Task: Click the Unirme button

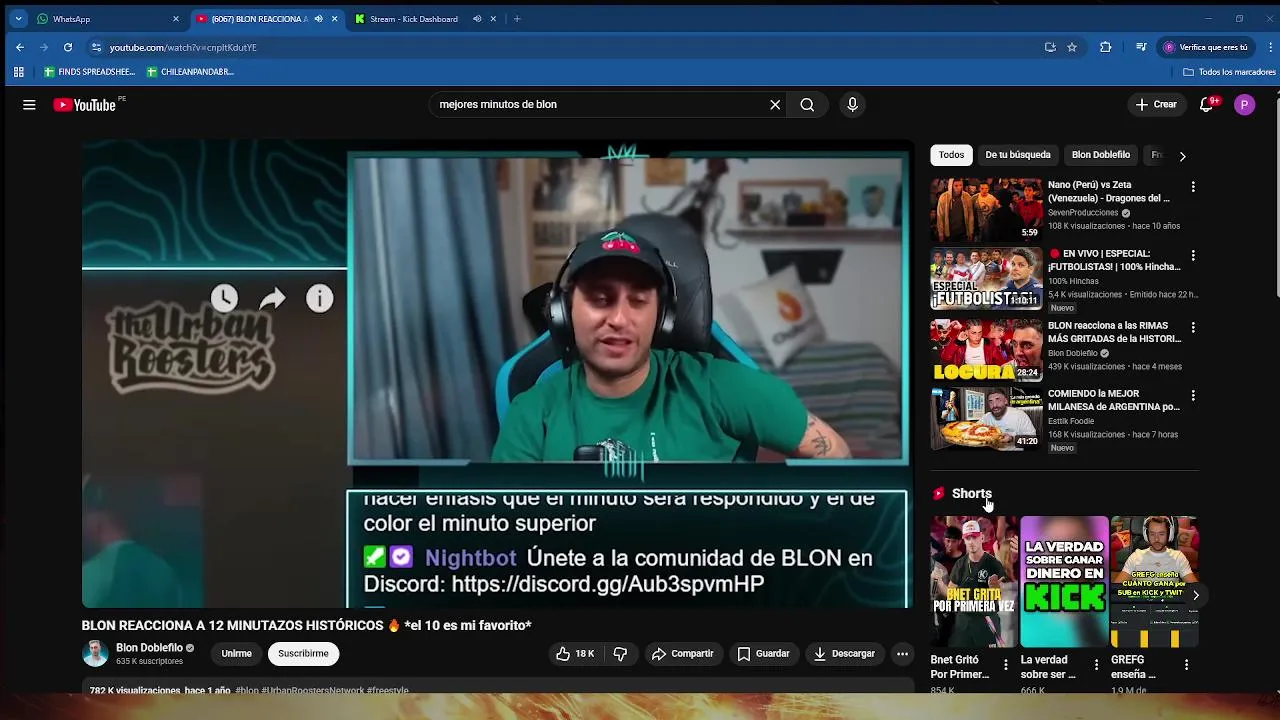Action: [x=237, y=654]
